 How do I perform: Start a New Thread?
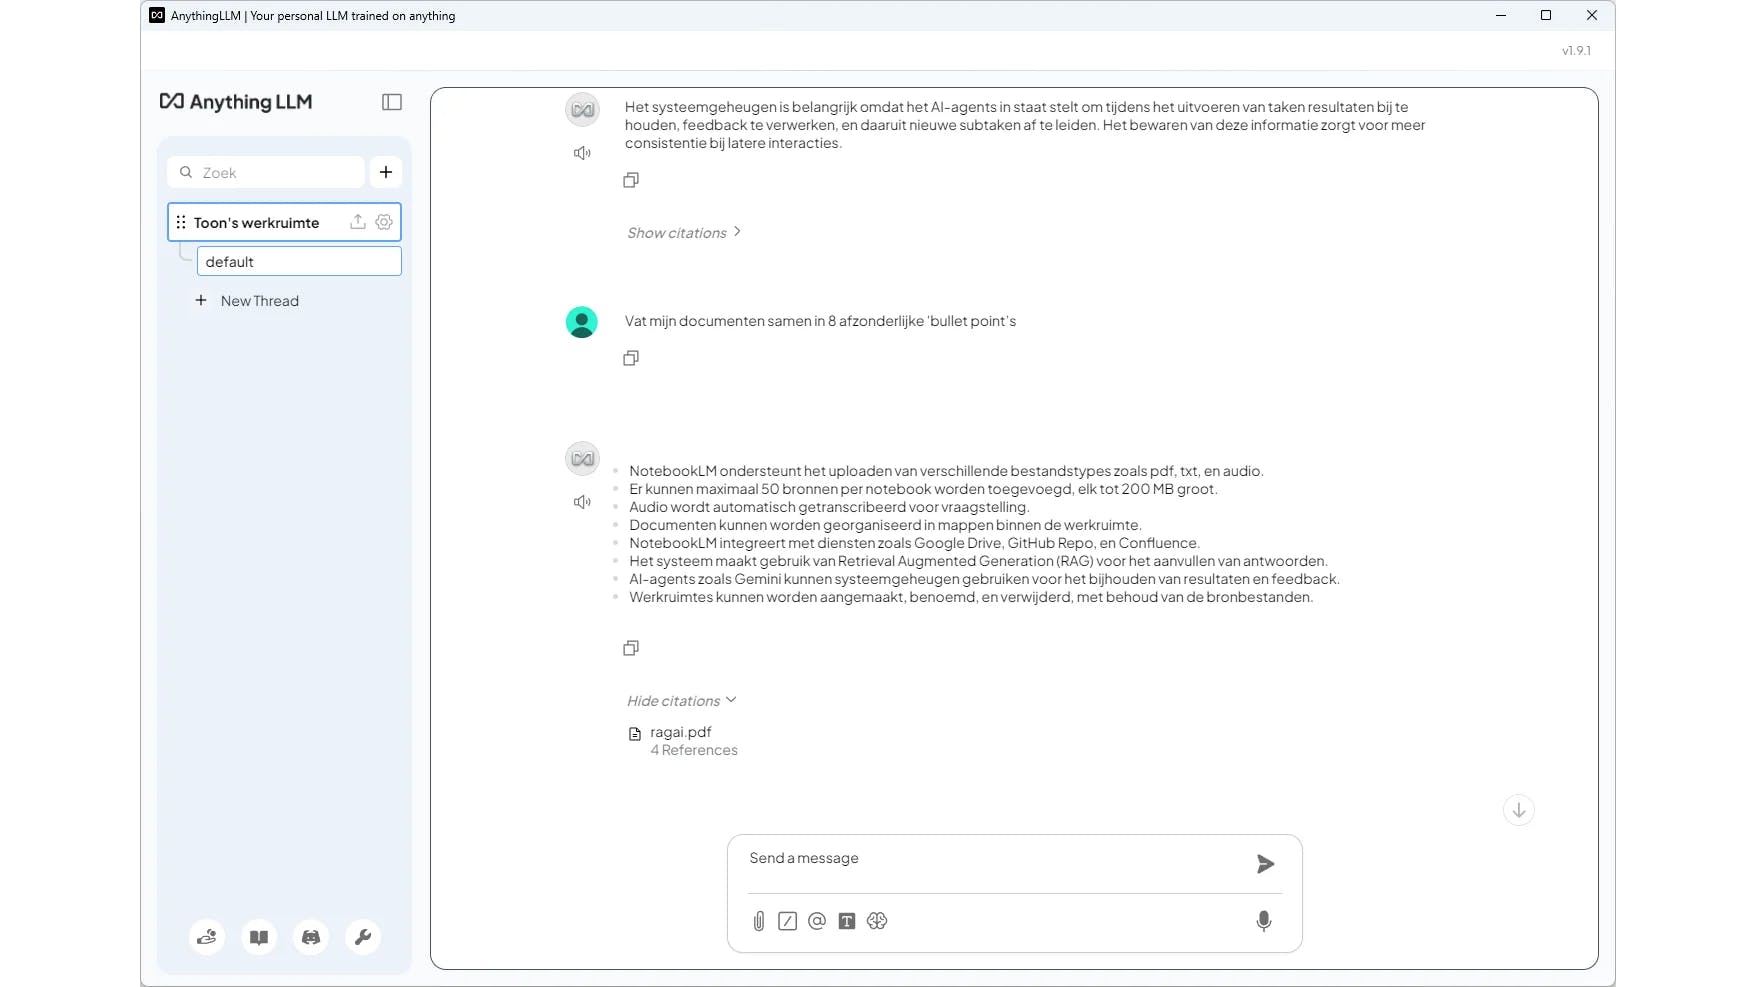[247, 301]
